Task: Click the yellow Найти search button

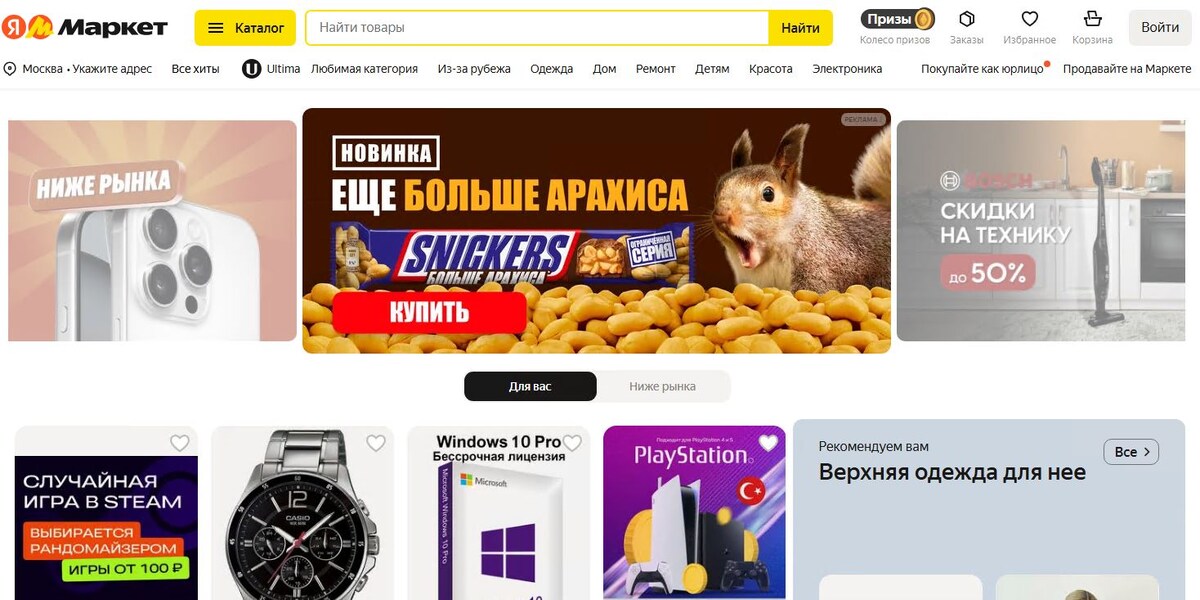Action: coord(800,28)
